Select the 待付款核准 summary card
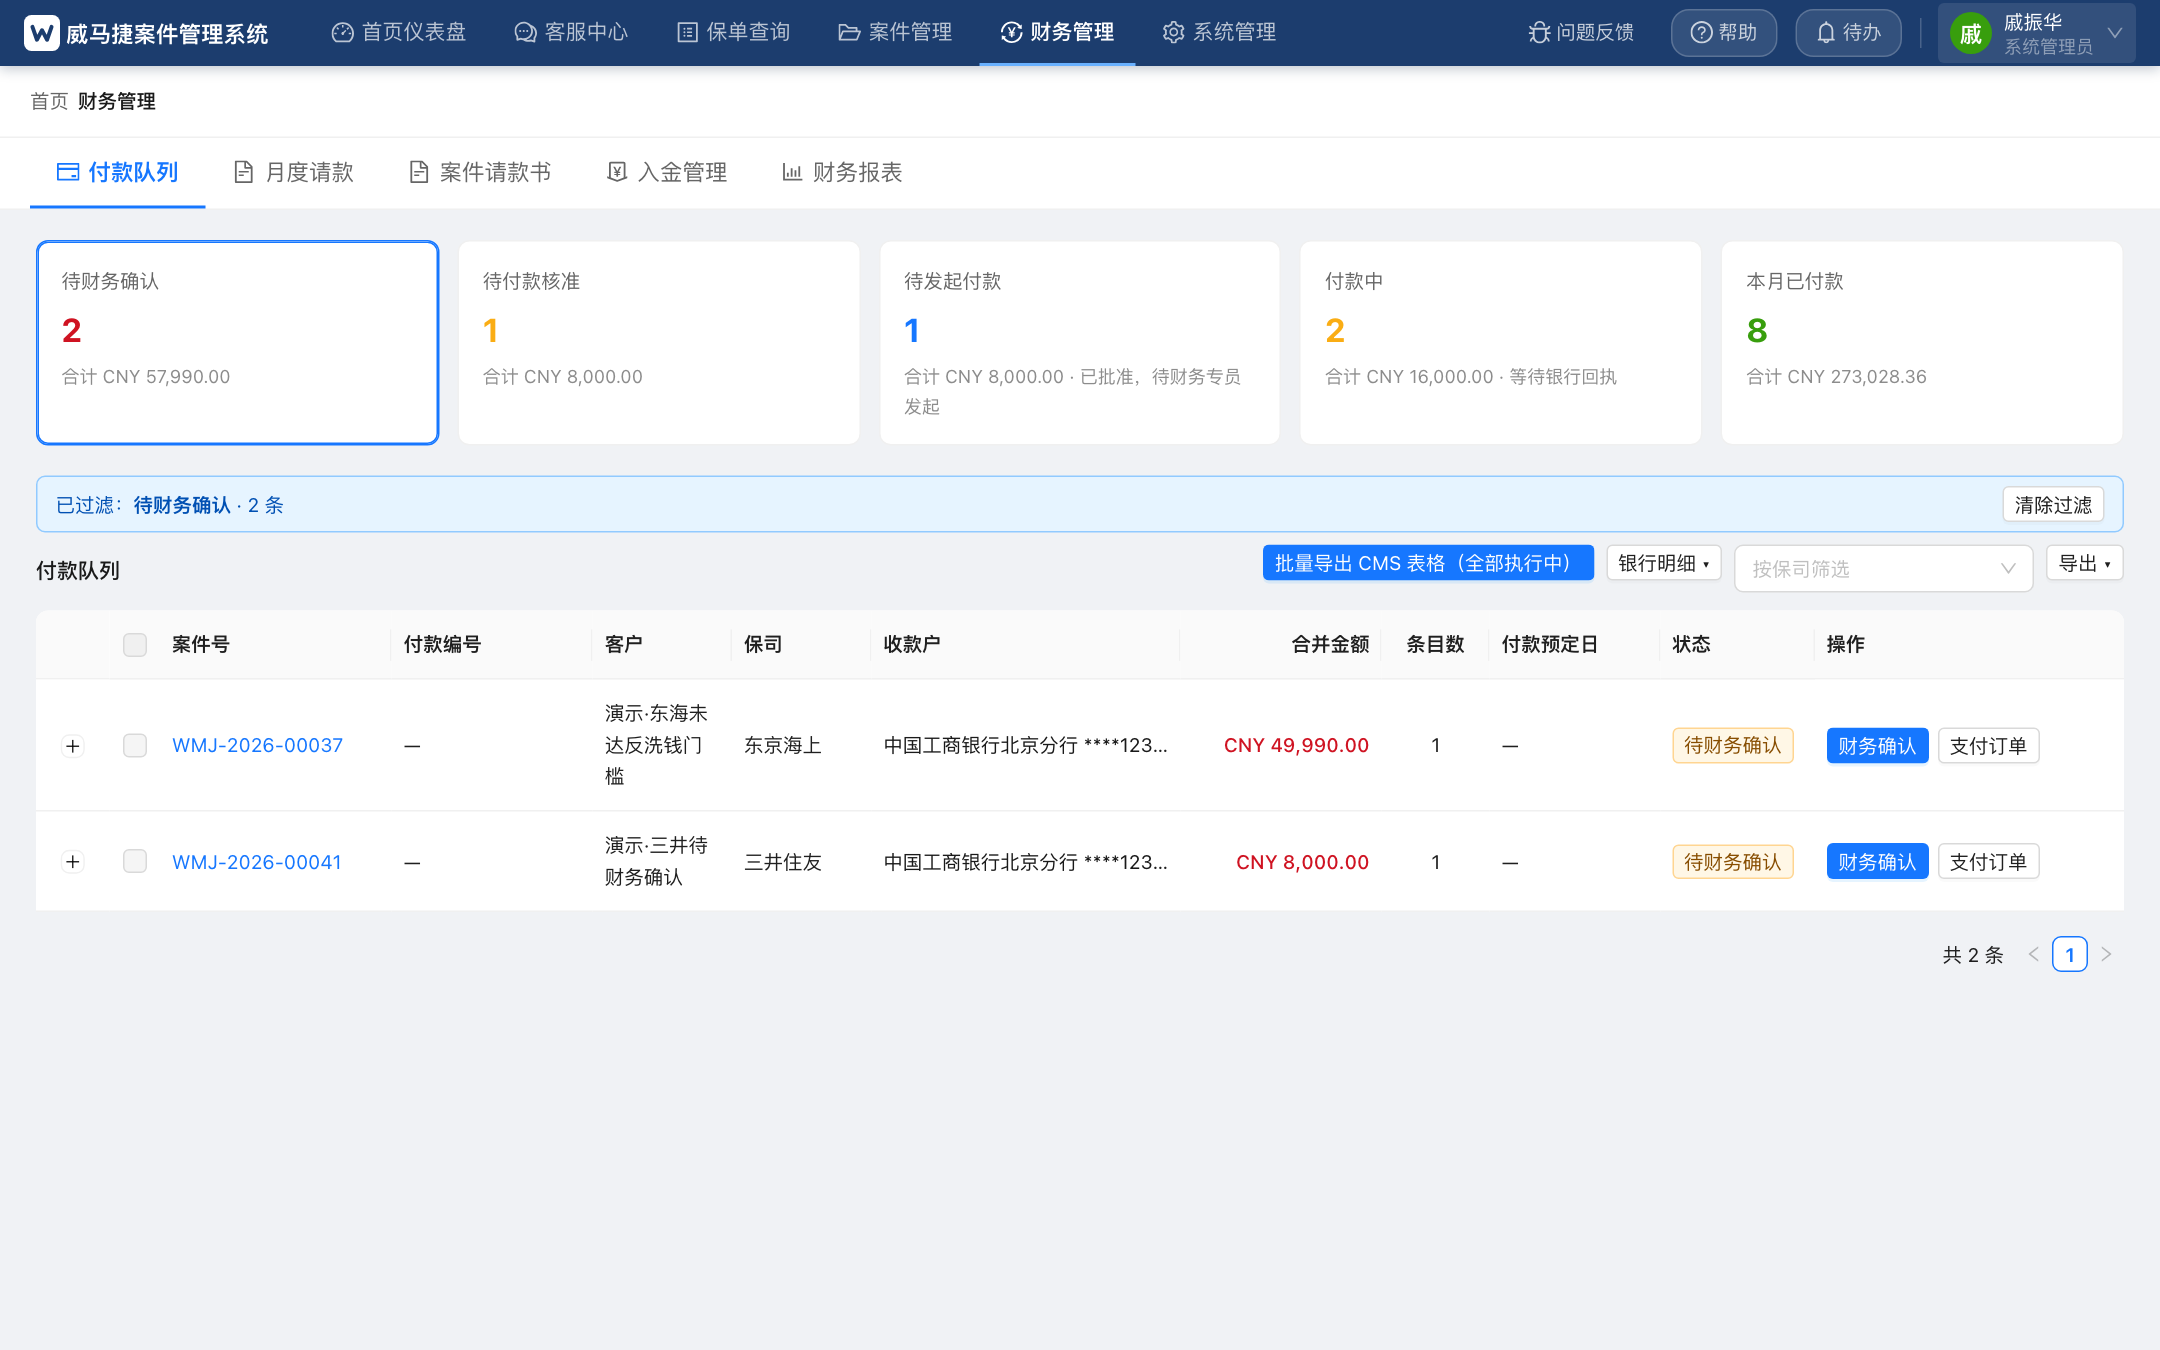2160x1350 pixels. click(659, 343)
